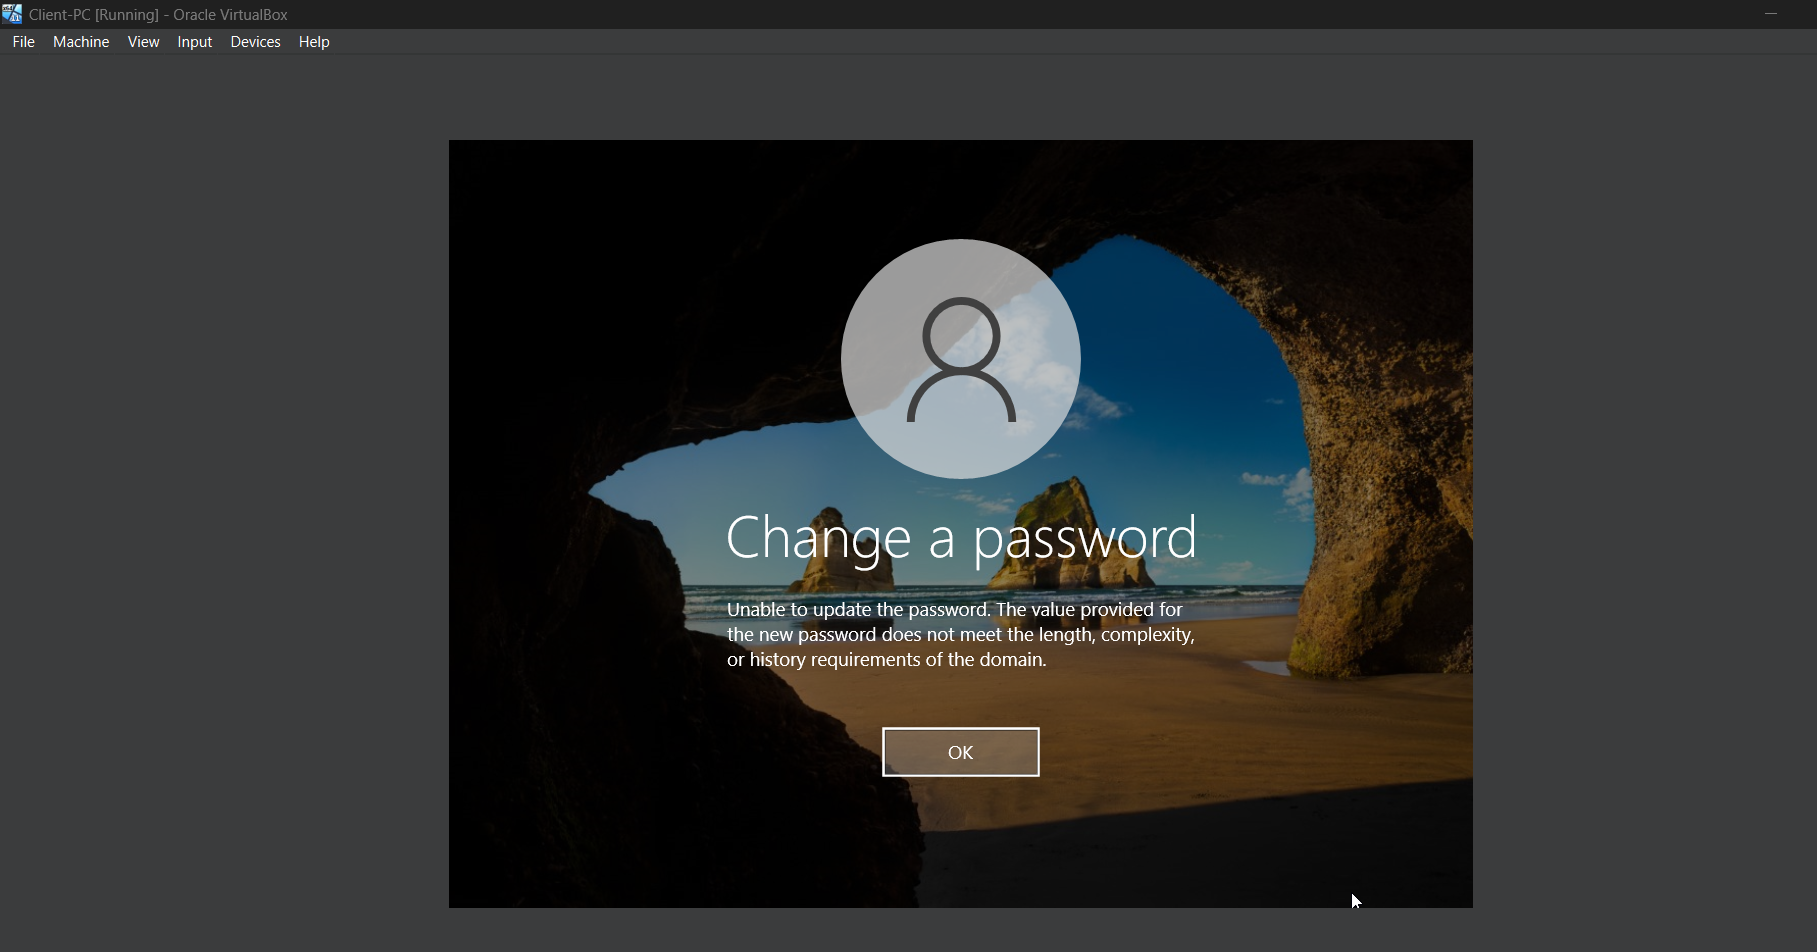
Task: Open the Machine menu
Action: pyautogui.click(x=81, y=42)
